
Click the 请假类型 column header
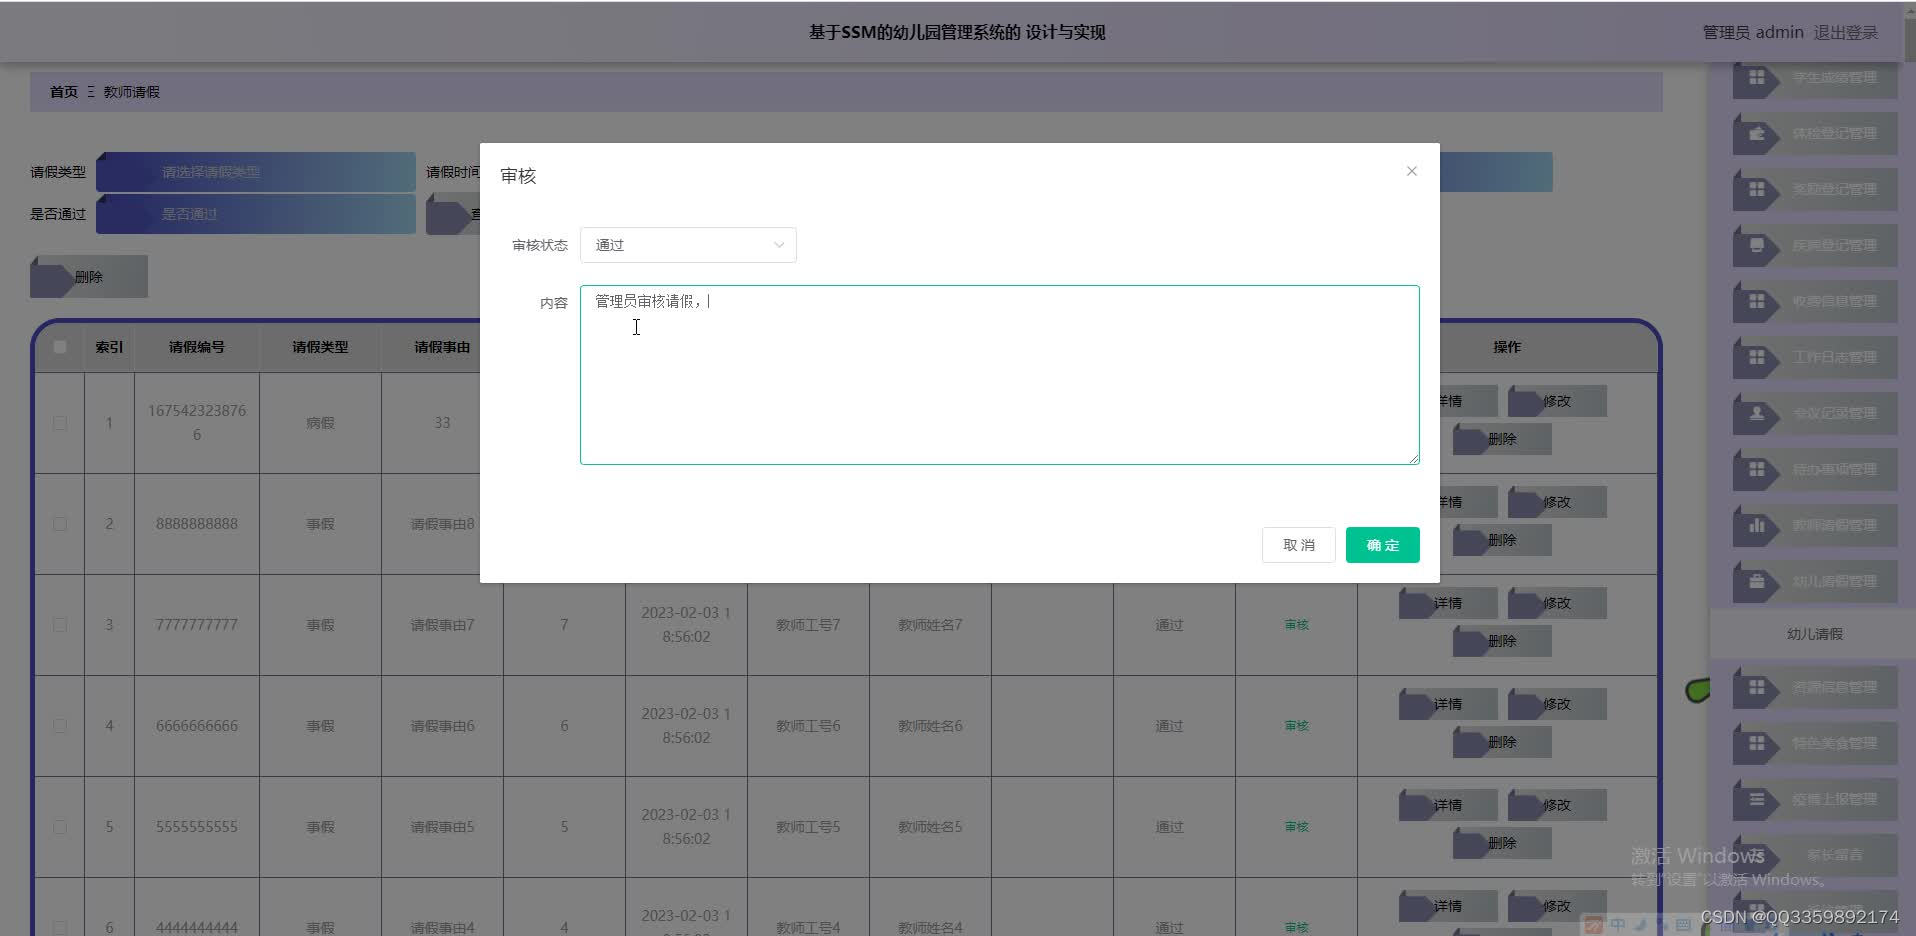pos(320,347)
